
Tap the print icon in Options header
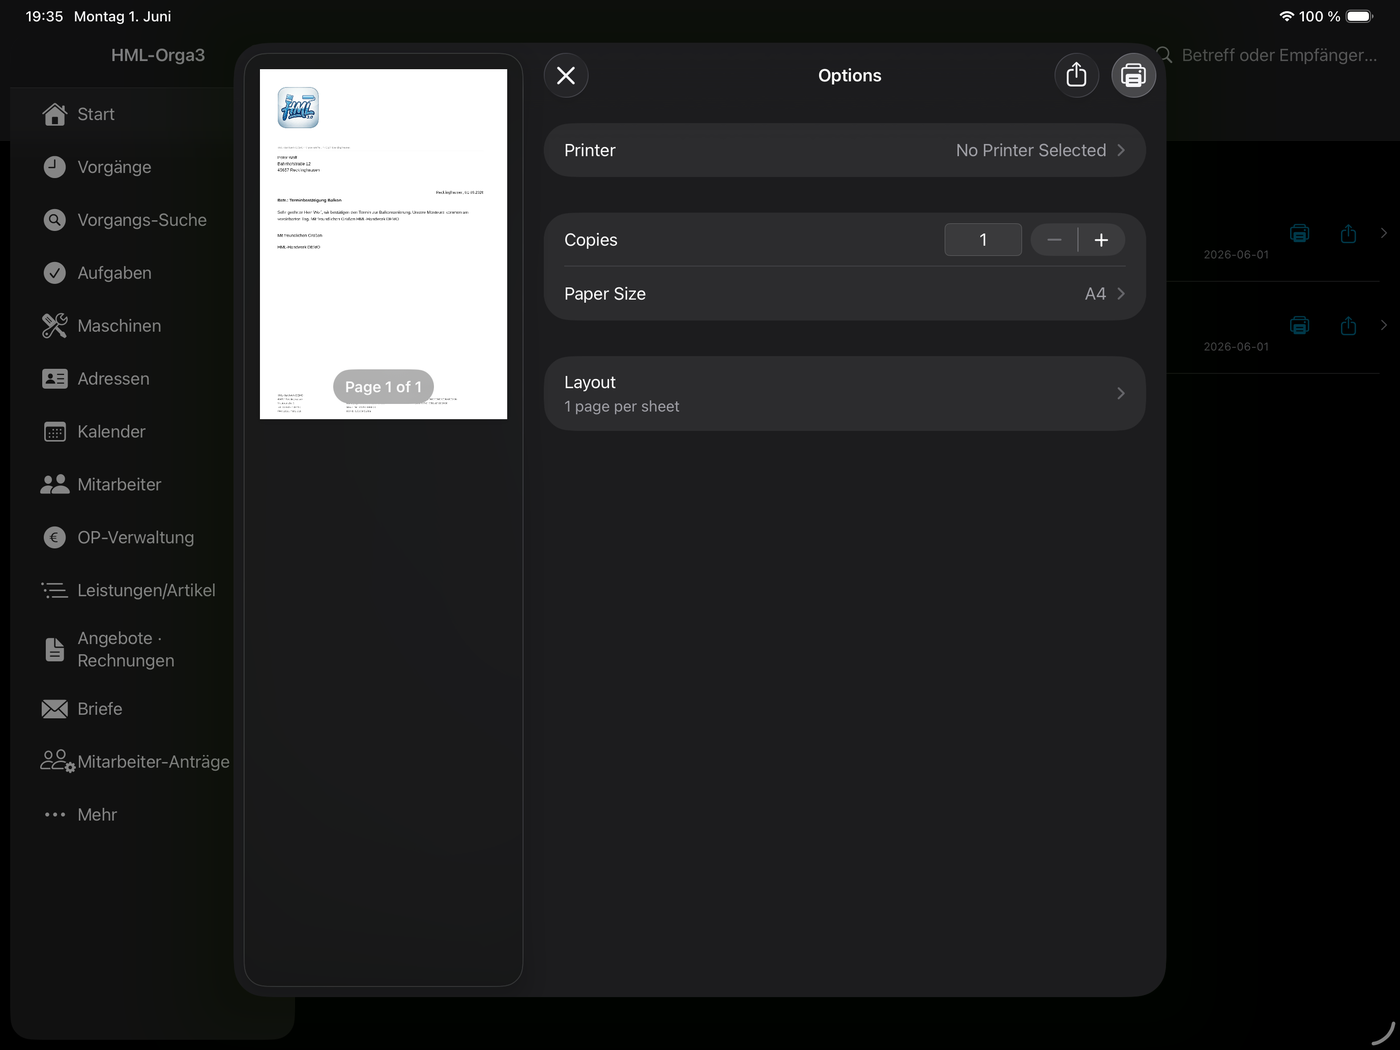[x=1133, y=76]
